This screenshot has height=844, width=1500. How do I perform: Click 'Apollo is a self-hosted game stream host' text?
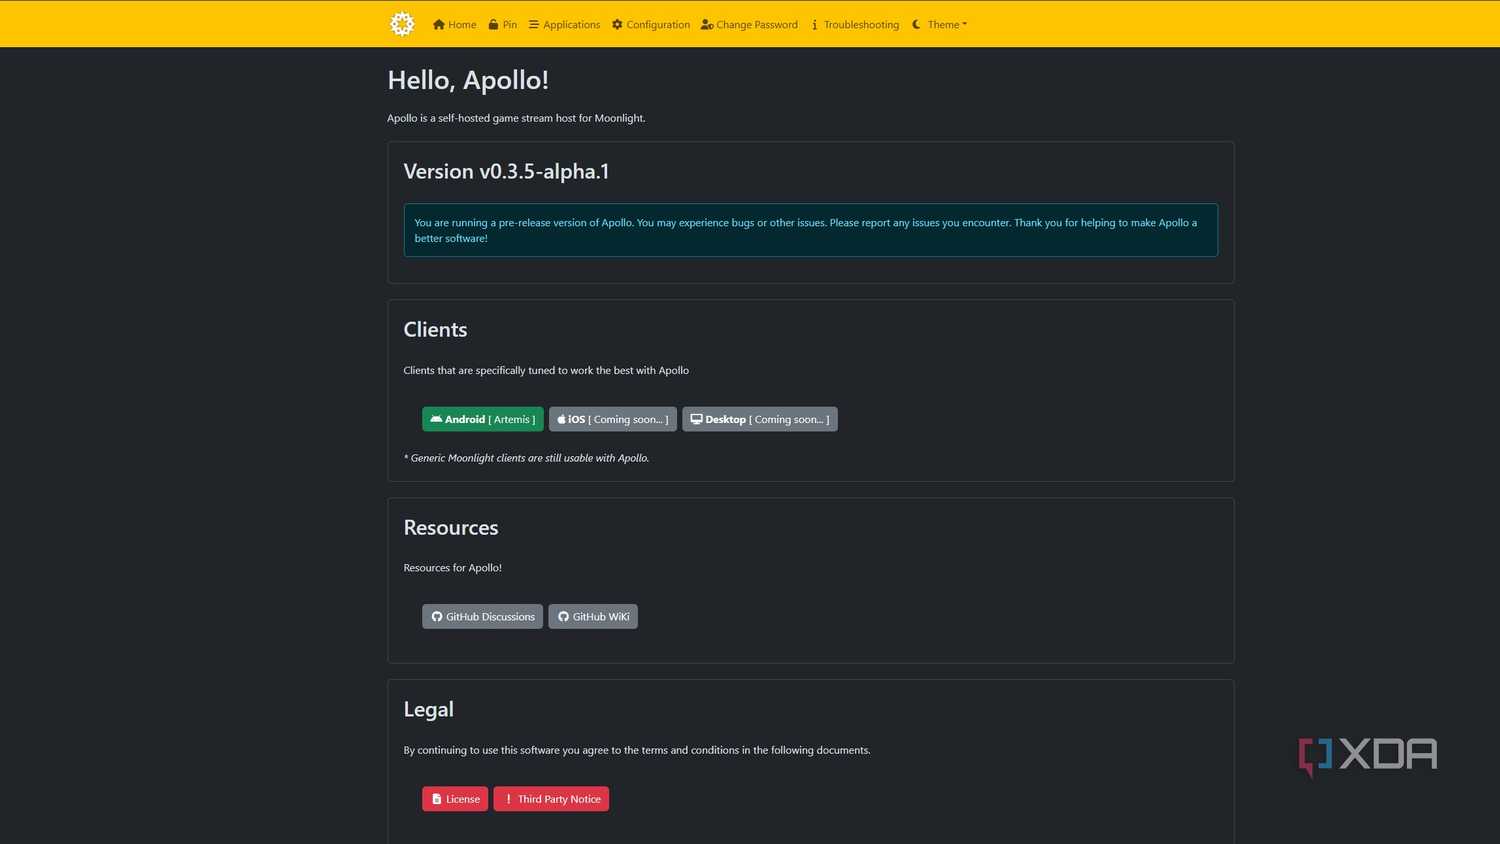pyautogui.click(x=516, y=118)
